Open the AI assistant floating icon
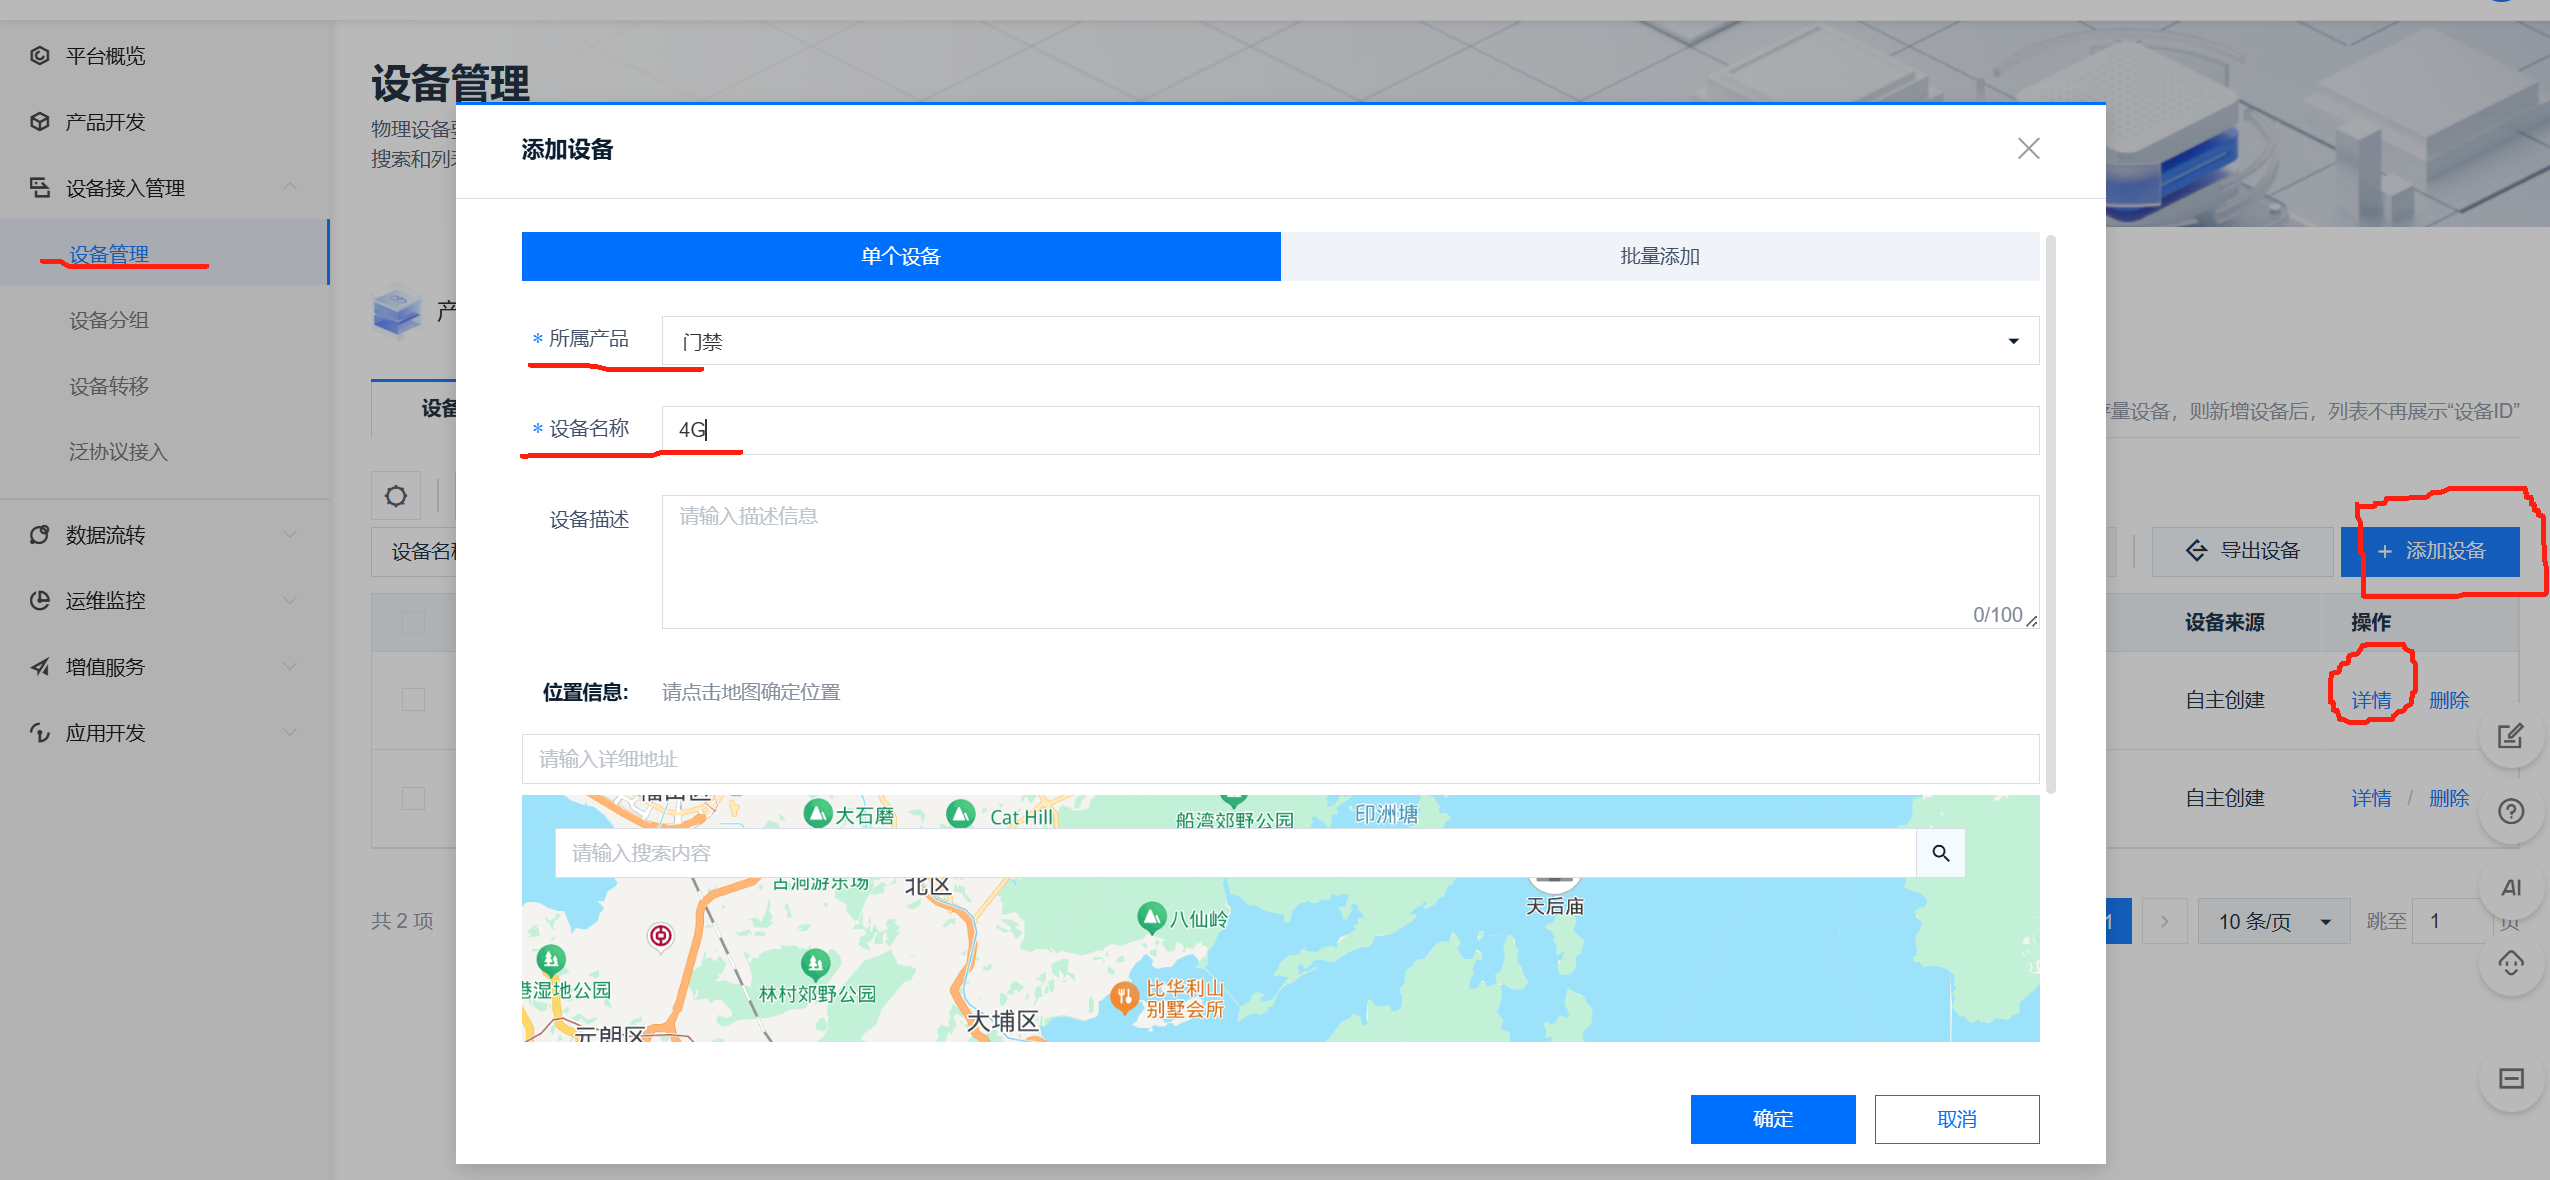 pyautogui.click(x=2510, y=888)
